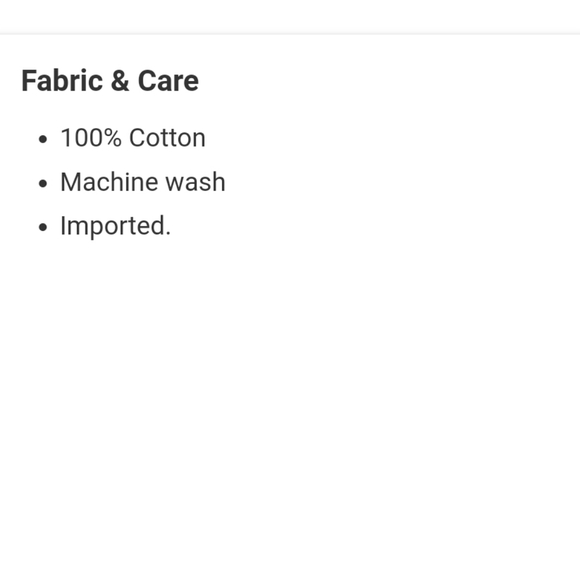This screenshot has width=580, height=579.
Task: Click the word wash
Action: [x=195, y=182]
